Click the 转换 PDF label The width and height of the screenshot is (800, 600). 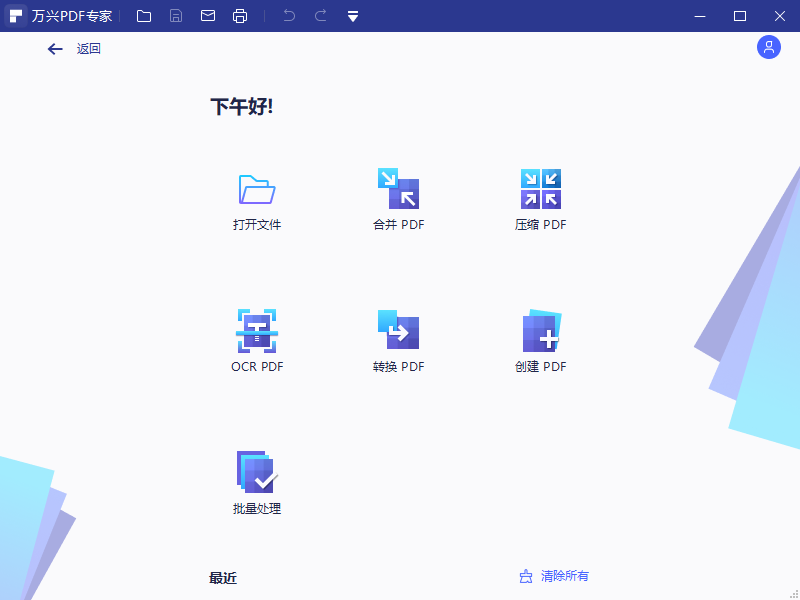398,367
